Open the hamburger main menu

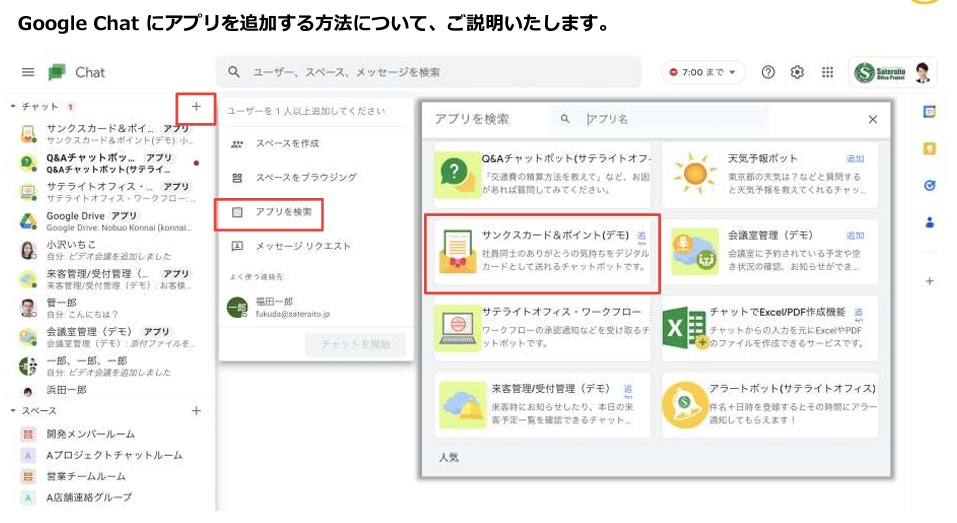click(28, 72)
